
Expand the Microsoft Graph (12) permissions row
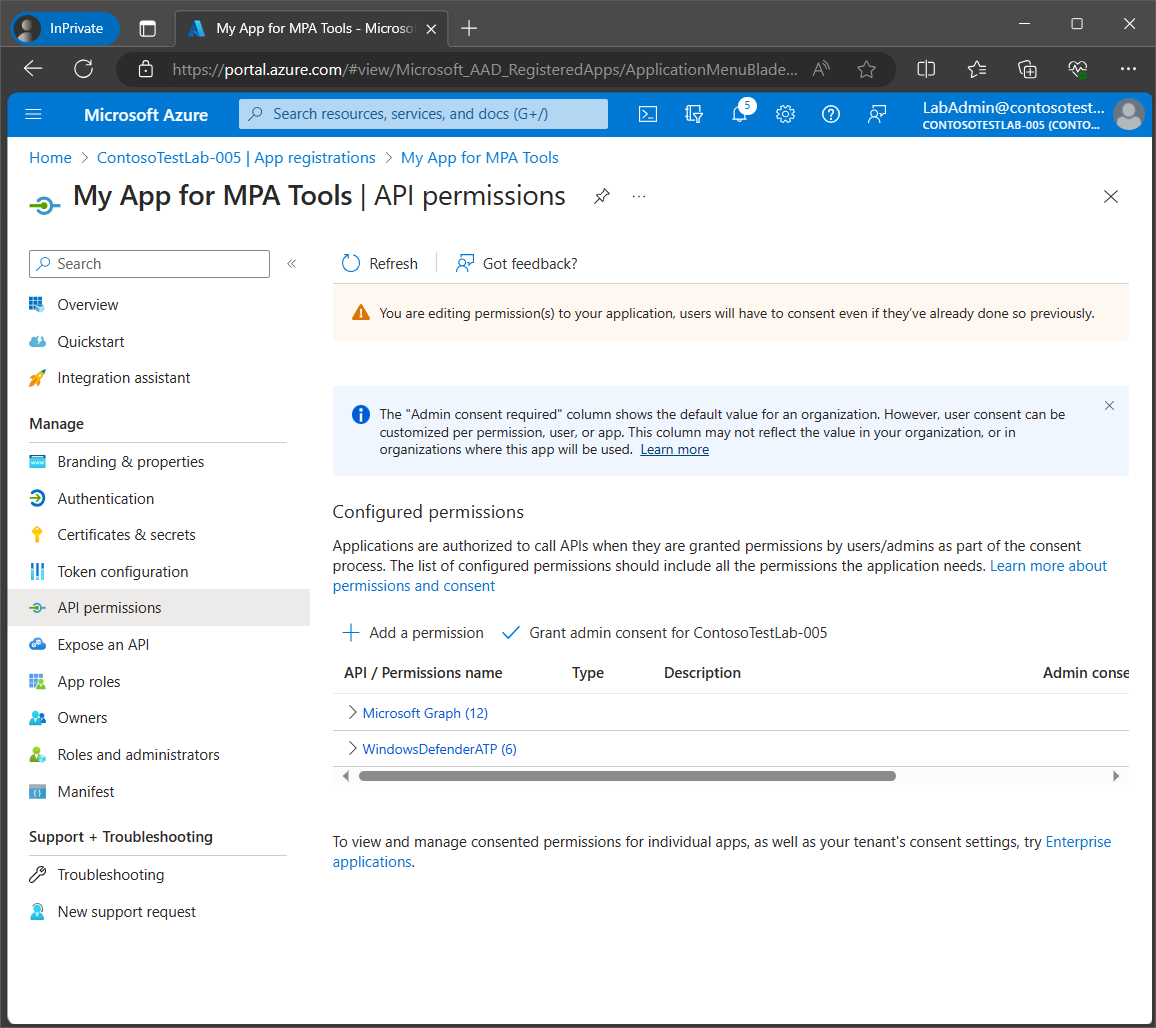(x=352, y=712)
